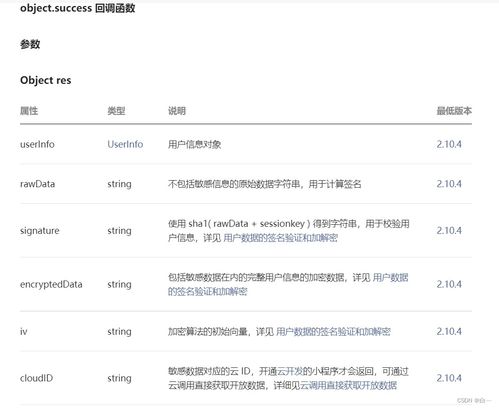The height and width of the screenshot is (408, 499).
Task: Click version 2.10.4 in cloudID row
Action: pyautogui.click(x=449, y=378)
